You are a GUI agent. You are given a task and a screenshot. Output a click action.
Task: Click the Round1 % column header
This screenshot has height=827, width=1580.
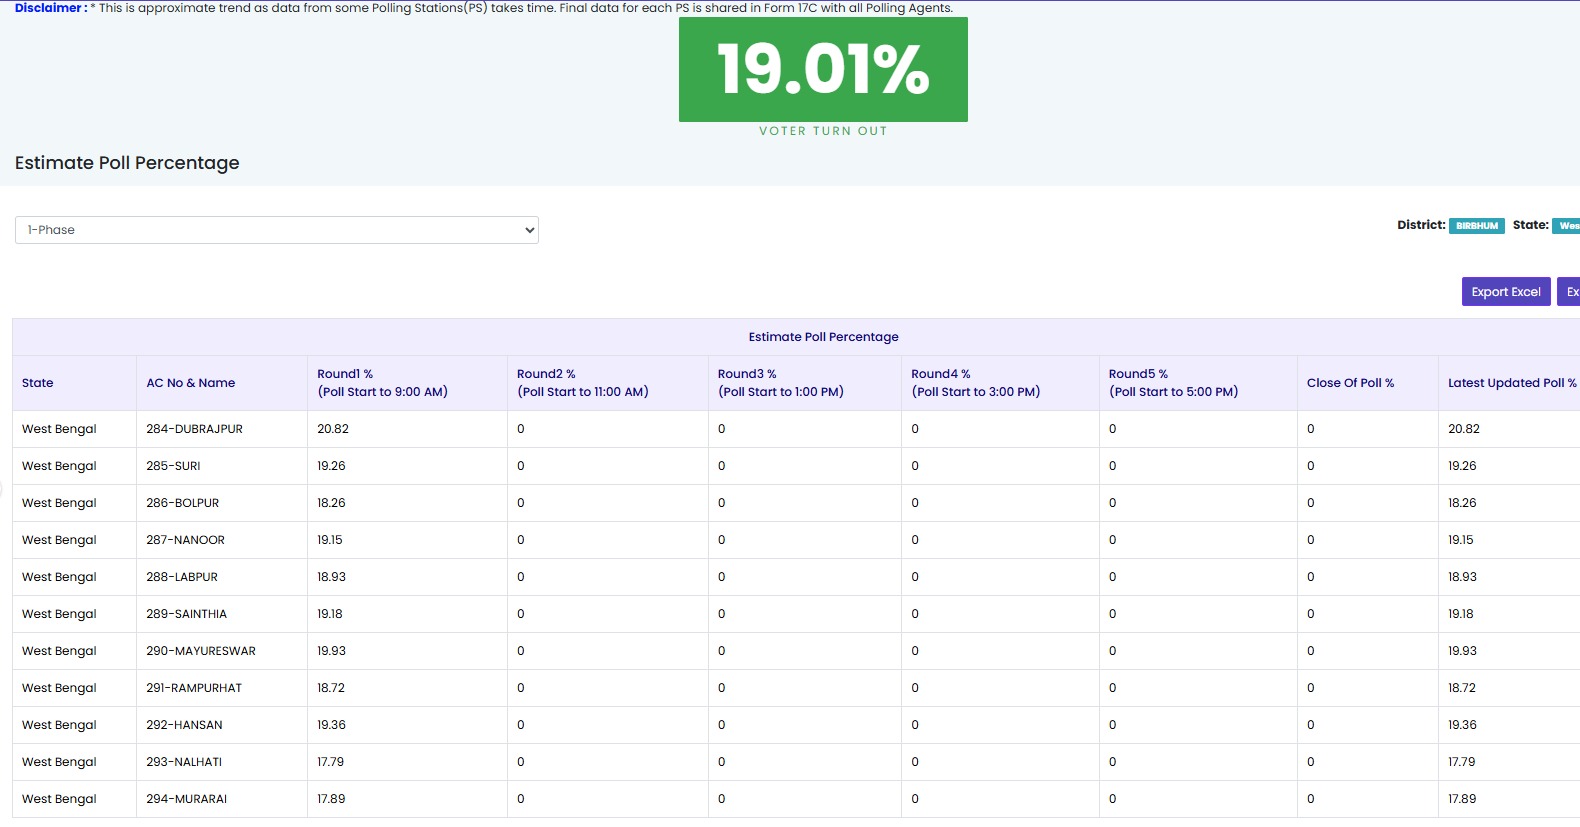382,383
